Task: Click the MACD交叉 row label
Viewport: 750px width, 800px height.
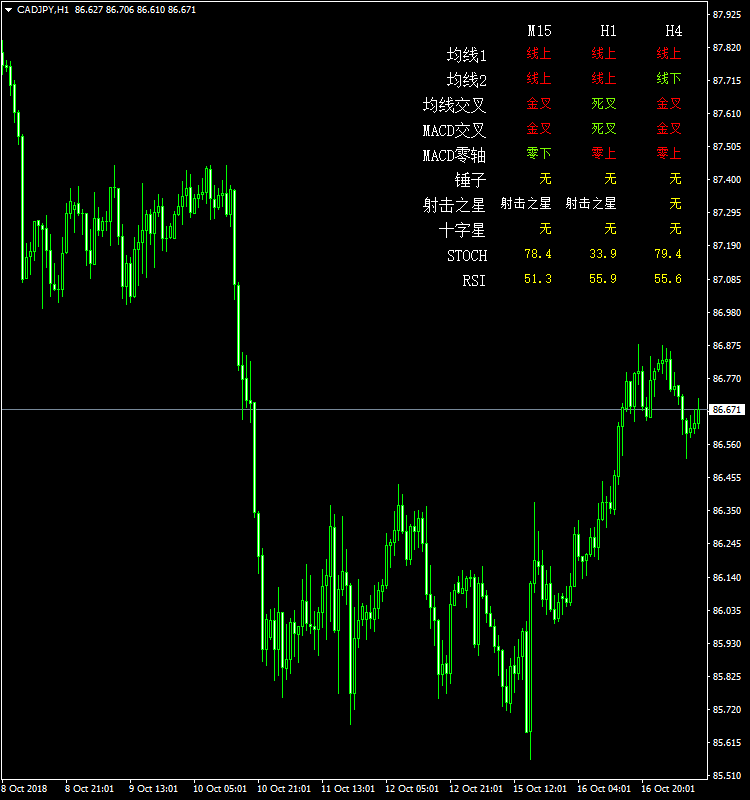Action: coord(454,130)
